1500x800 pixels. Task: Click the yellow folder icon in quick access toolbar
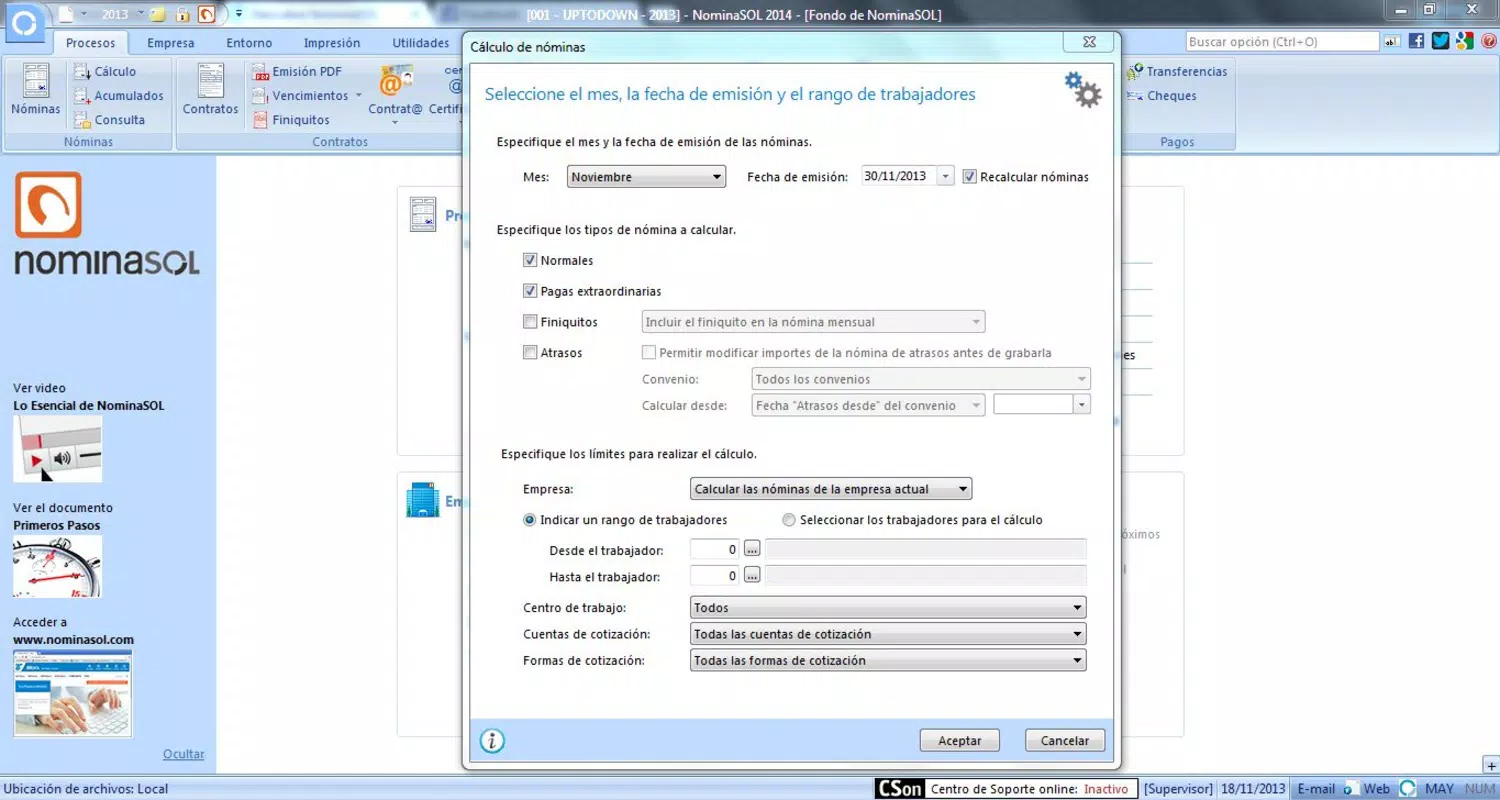pyautogui.click(x=158, y=14)
